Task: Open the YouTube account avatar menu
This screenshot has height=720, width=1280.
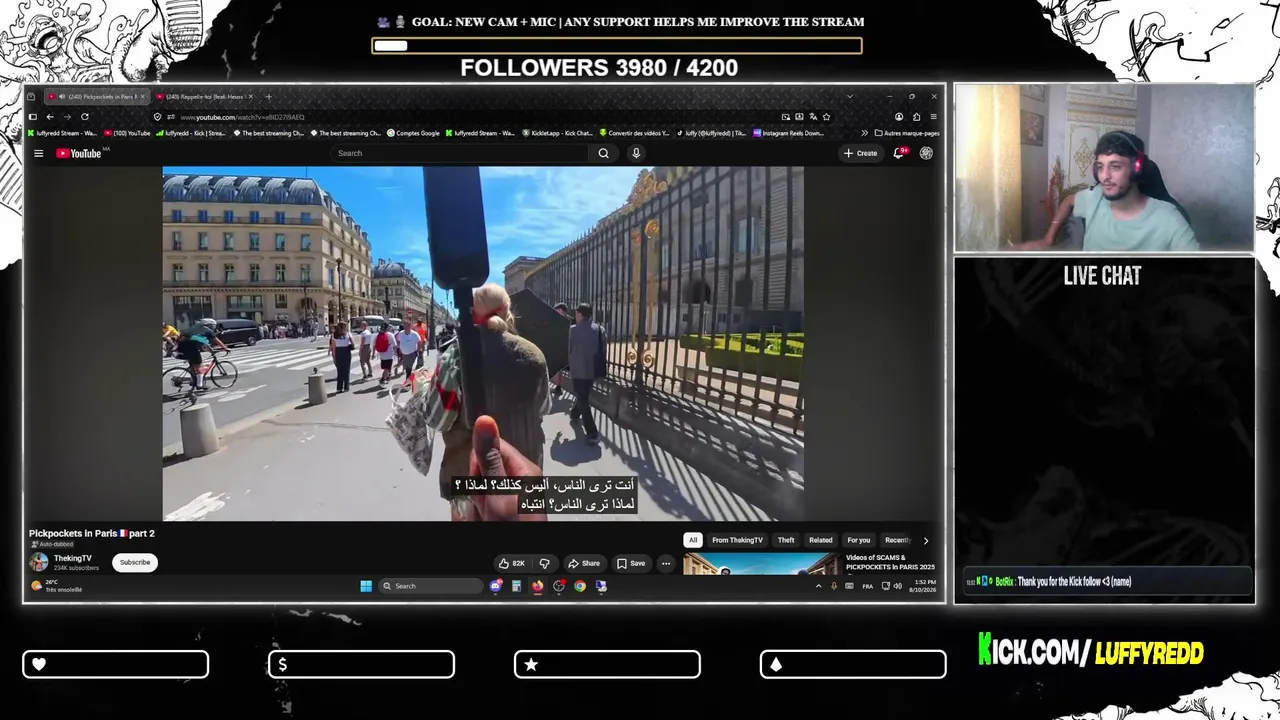Action: coord(926,153)
